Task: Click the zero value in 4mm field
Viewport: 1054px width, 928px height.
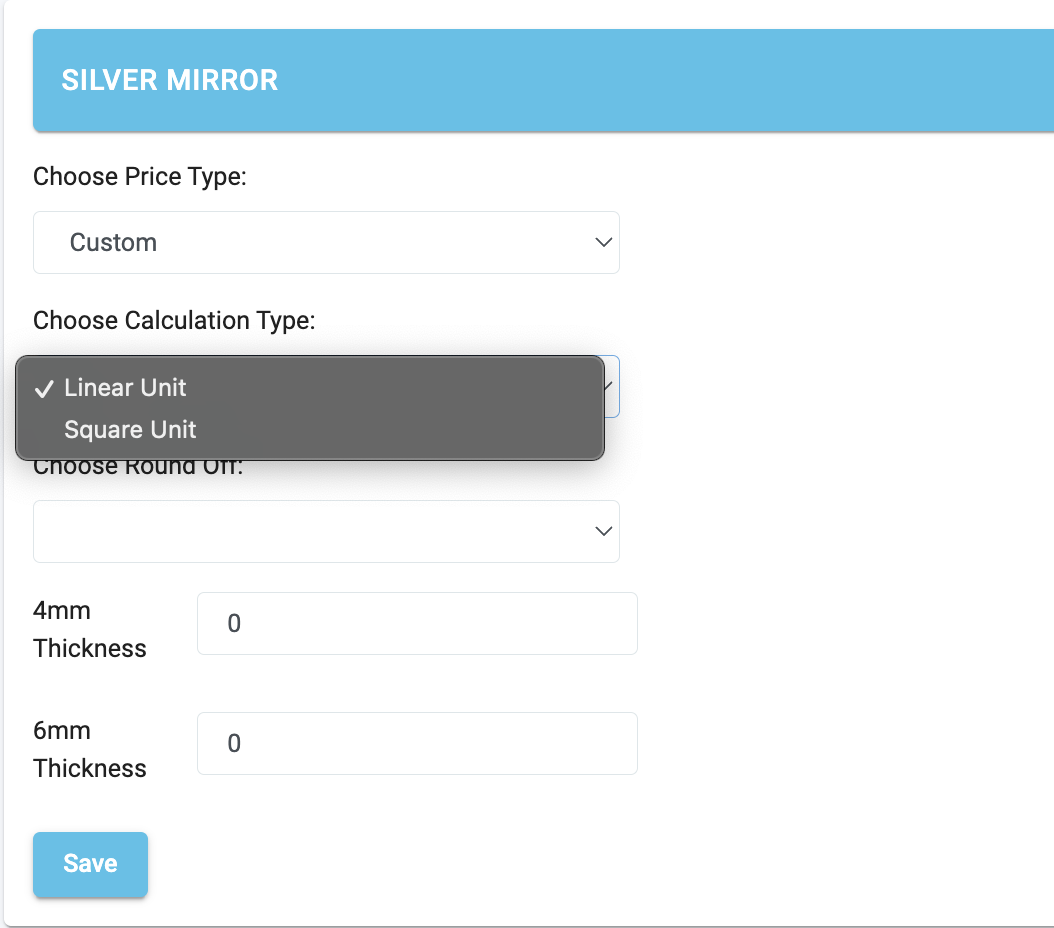Action: [x=234, y=624]
